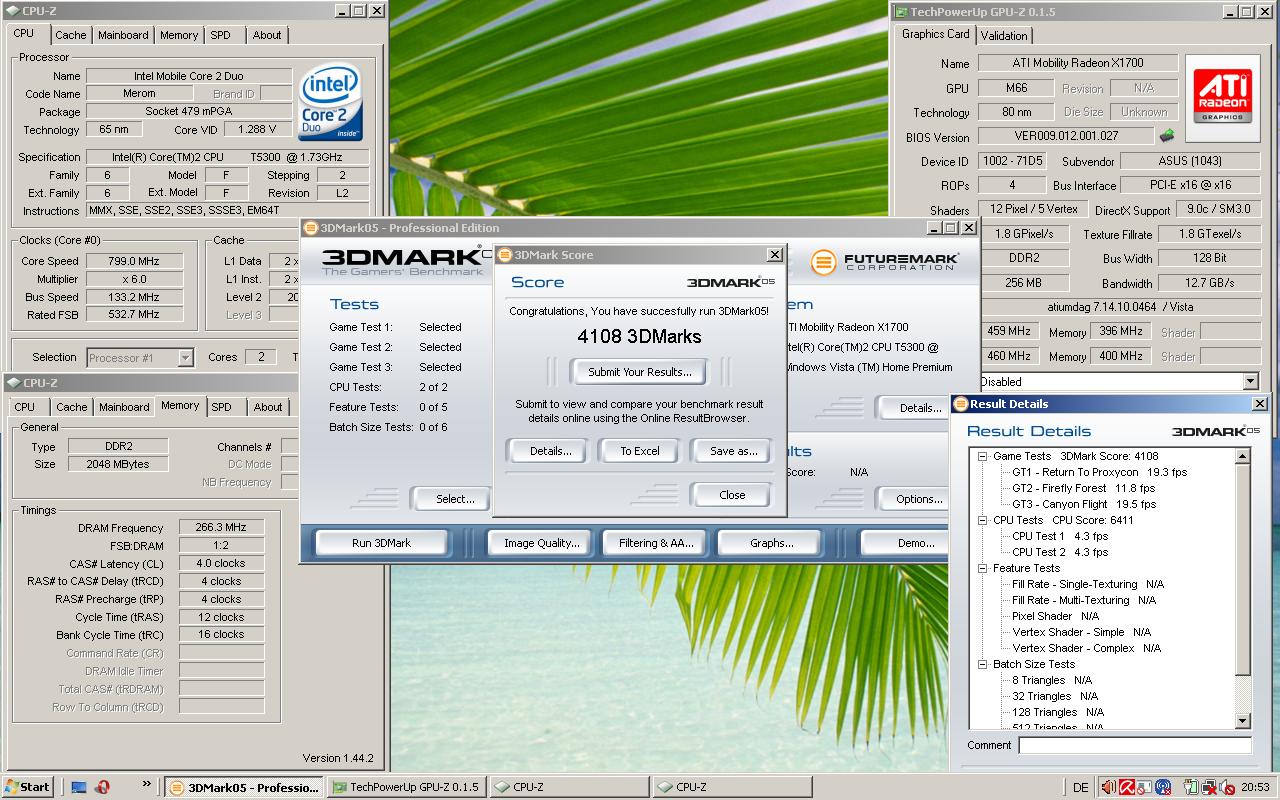Open the Windows Start menu

pos(28,787)
